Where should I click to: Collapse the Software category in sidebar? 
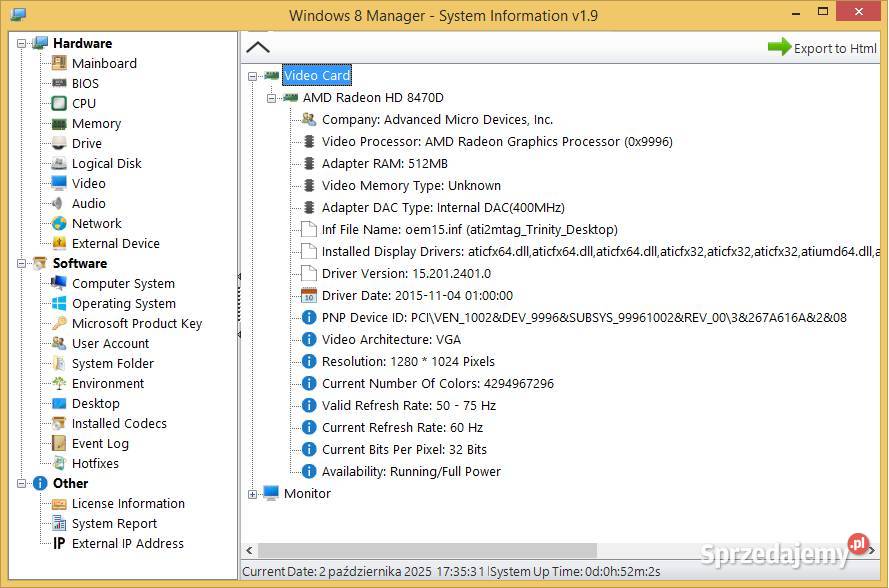tap(22, 263)
